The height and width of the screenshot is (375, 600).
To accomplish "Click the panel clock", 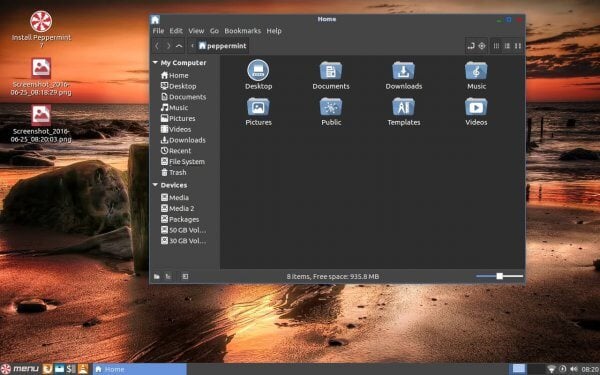I will 590,369.
